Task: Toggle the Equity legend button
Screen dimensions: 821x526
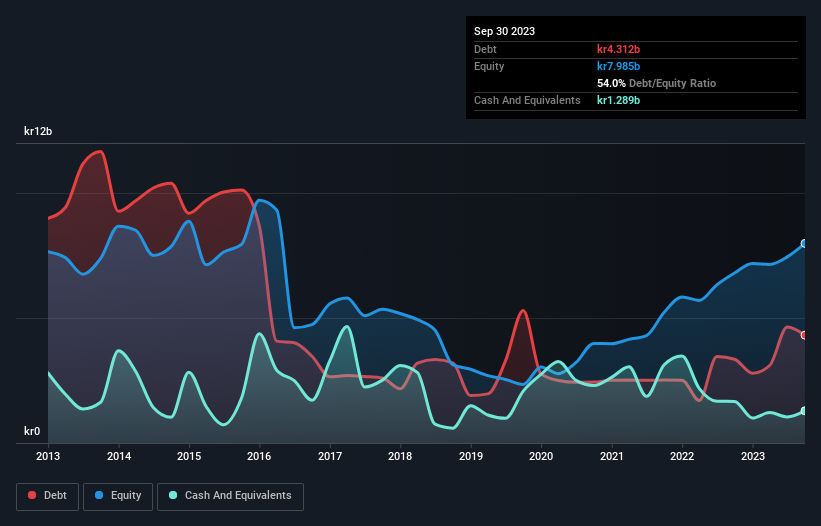Action: click(118, 496)
